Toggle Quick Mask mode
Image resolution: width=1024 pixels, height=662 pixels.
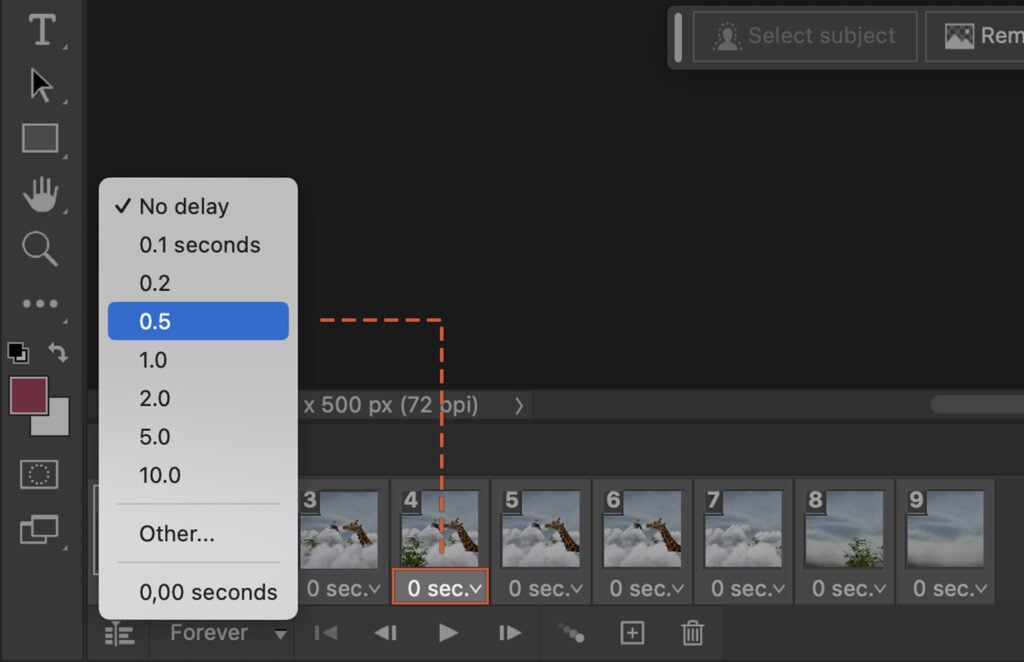[x=41, y=474]
